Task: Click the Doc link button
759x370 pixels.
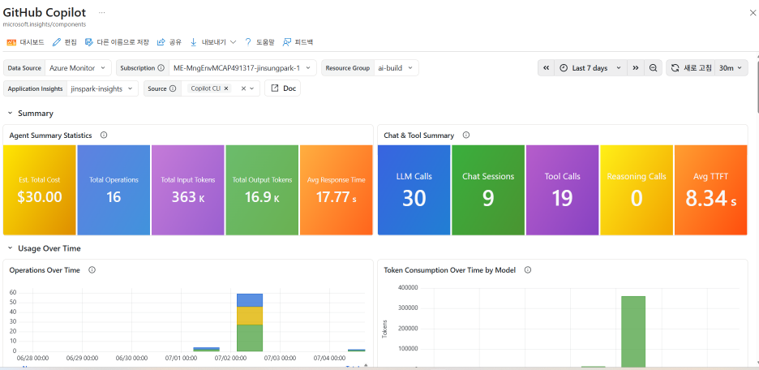Action: pos(283,89)
